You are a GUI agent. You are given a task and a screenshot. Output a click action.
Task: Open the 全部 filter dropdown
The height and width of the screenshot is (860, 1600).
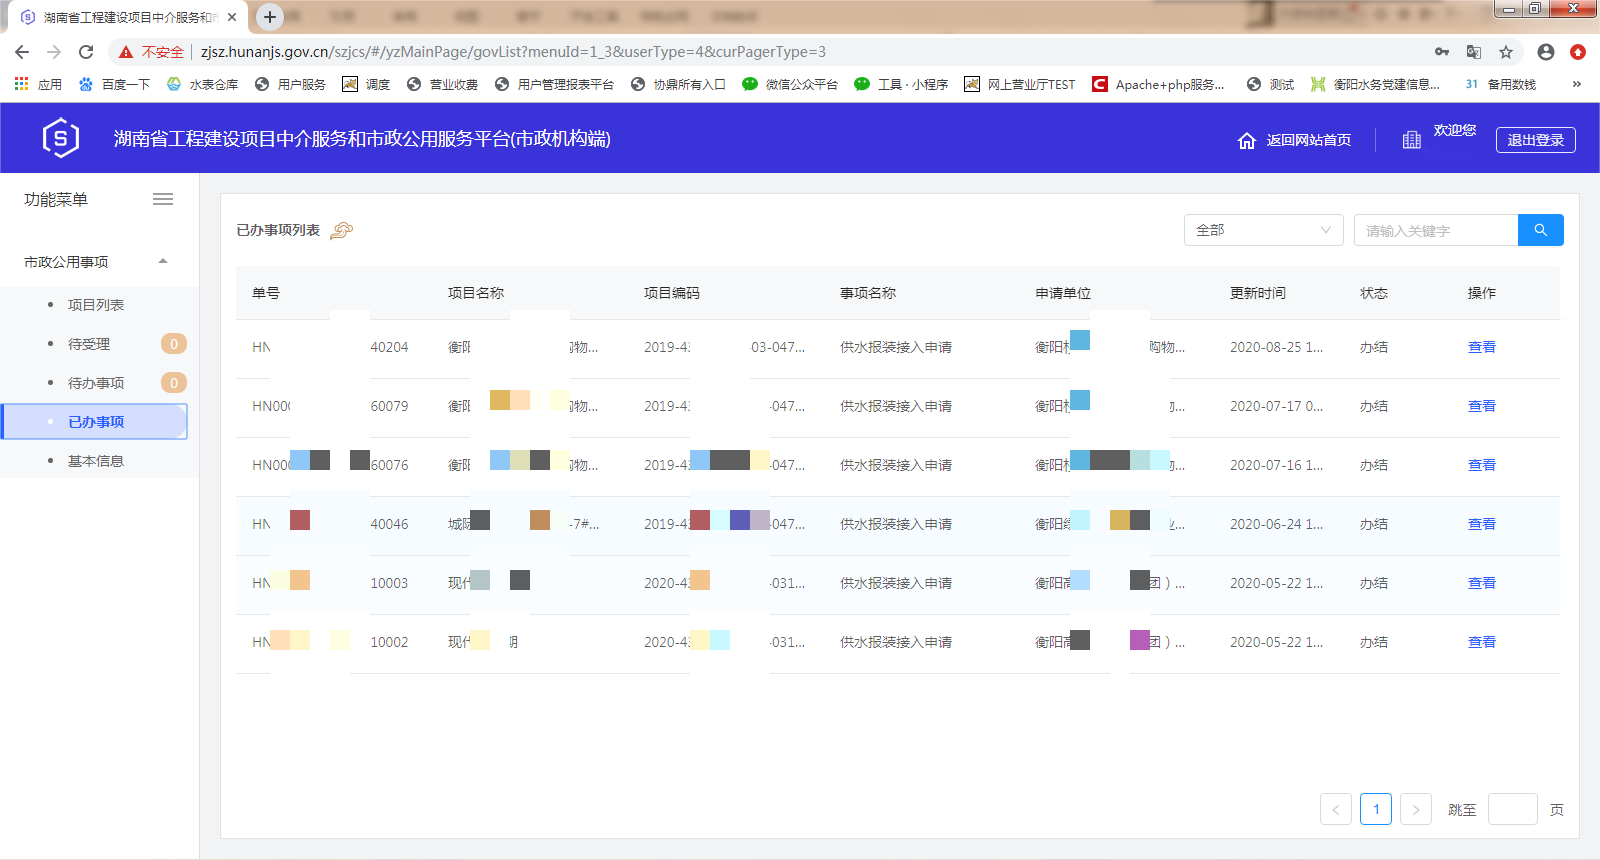tap(1263, 230)
